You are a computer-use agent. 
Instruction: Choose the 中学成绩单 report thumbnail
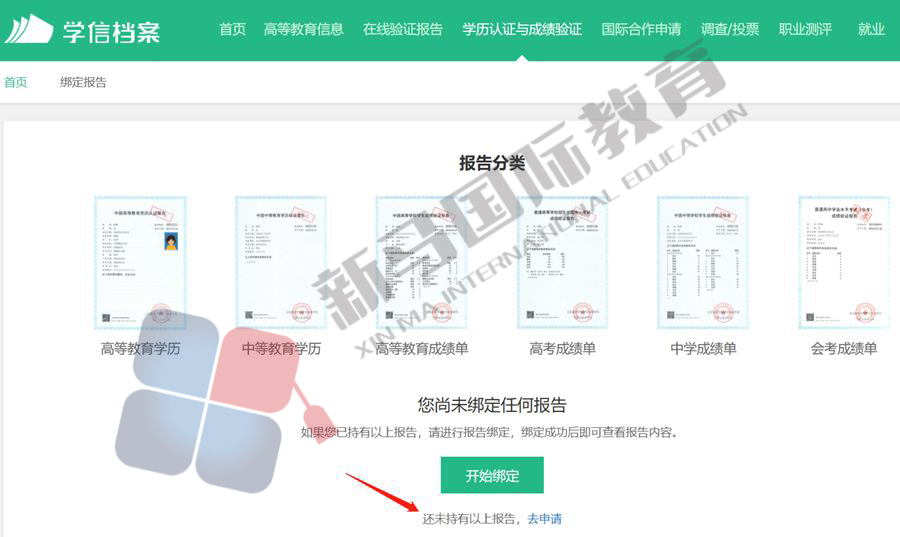702,262
